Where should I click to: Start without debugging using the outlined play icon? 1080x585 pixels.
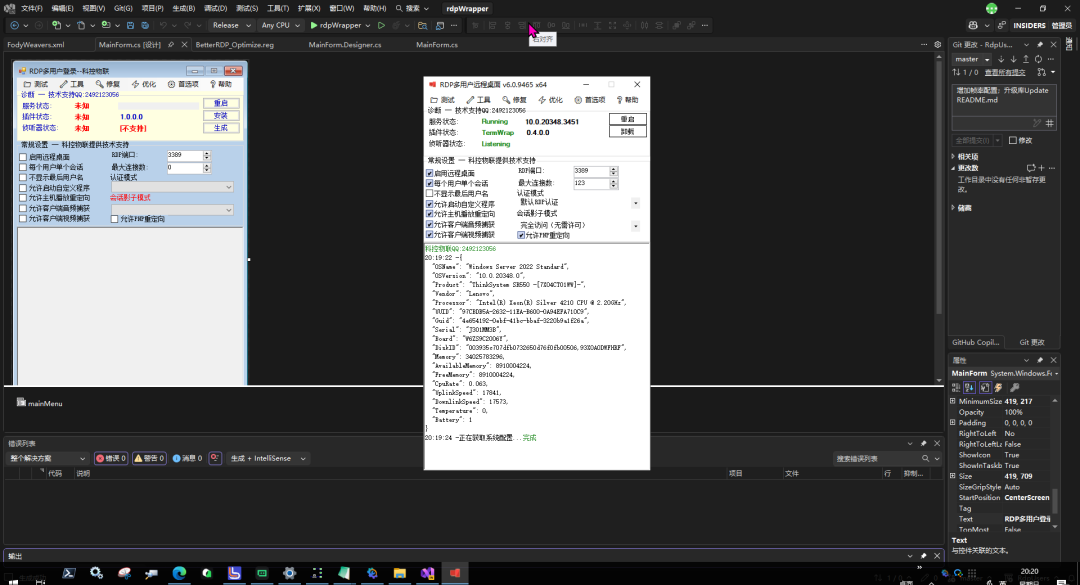[381, 25]
